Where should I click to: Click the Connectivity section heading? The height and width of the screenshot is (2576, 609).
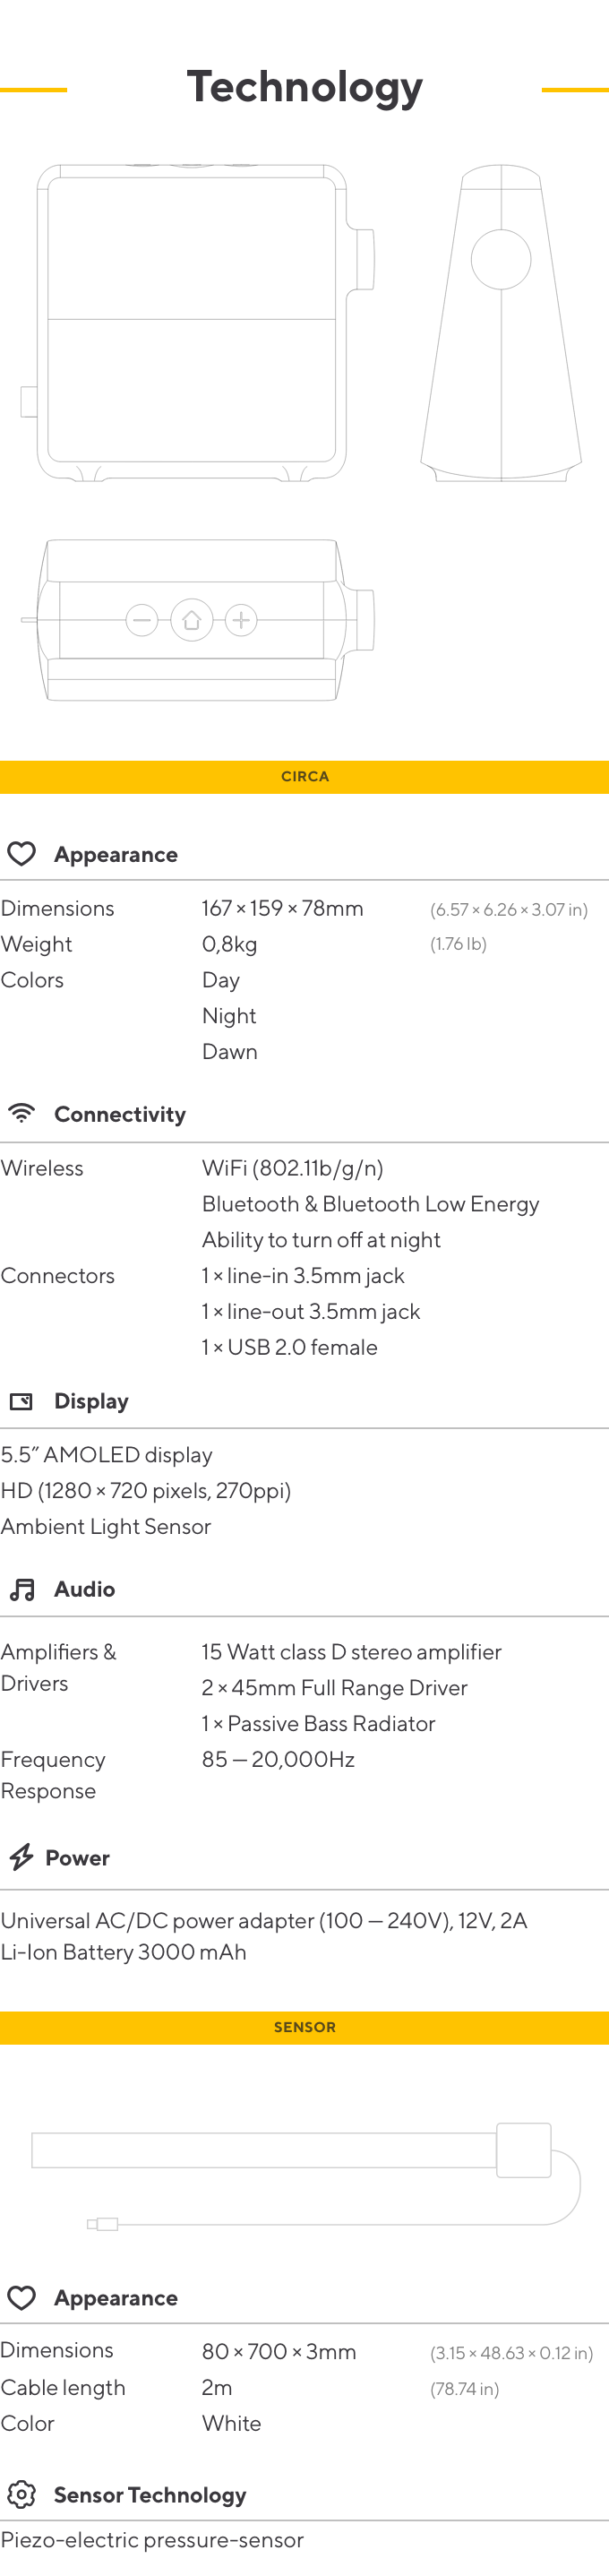click(120, 1114)
